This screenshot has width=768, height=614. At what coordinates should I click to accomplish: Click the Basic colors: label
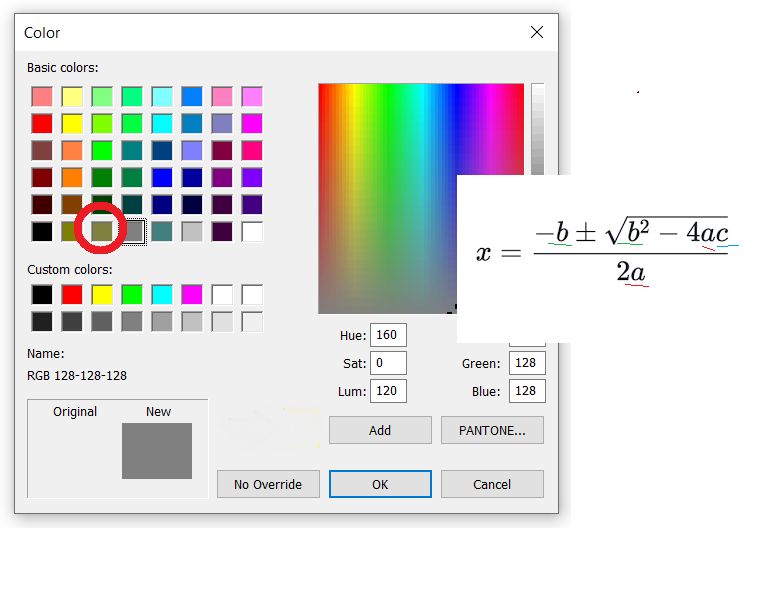coord(63,68)
